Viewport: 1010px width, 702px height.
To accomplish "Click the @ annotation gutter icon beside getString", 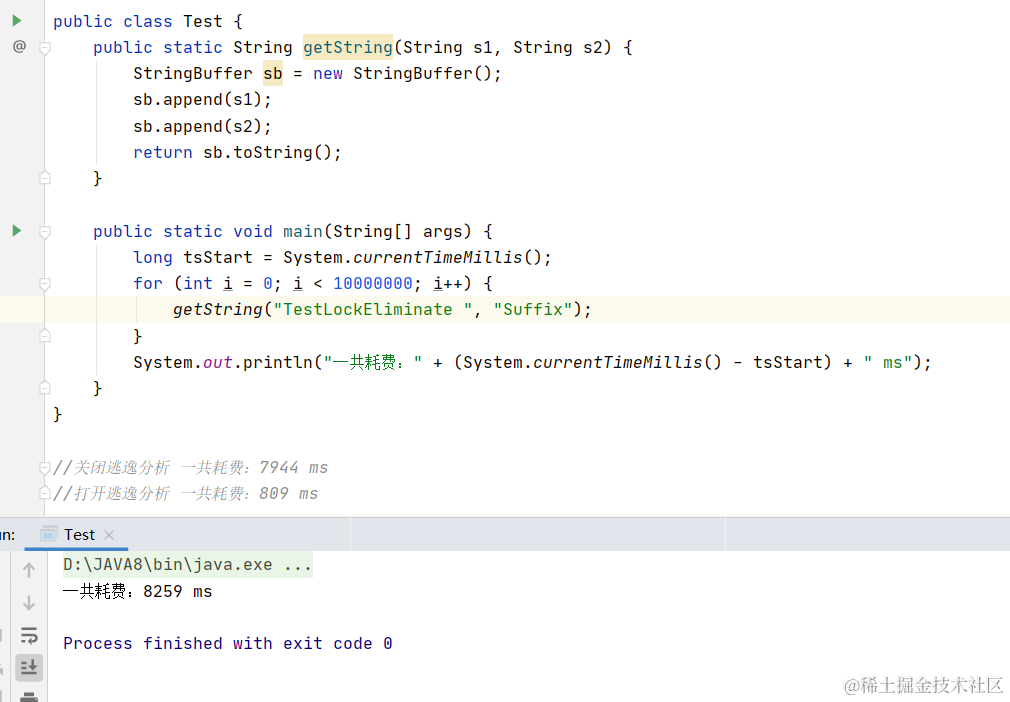I will click(19, 46).
